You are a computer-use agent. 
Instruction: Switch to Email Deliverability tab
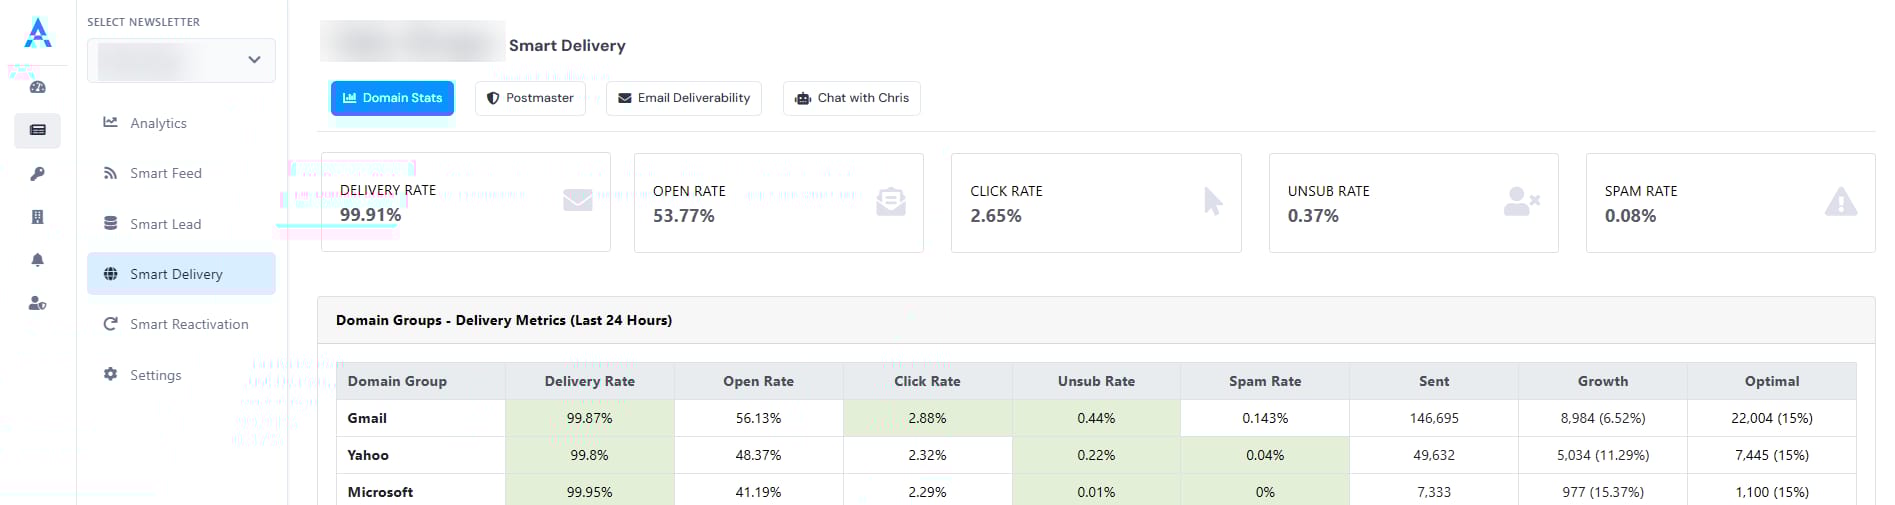(x=684, y=98)
